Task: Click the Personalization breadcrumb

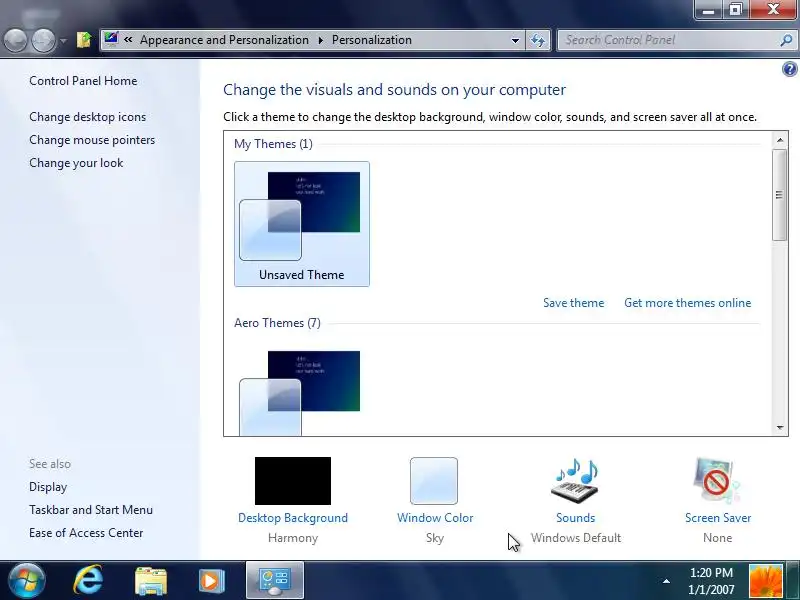Action: [371, 40]
